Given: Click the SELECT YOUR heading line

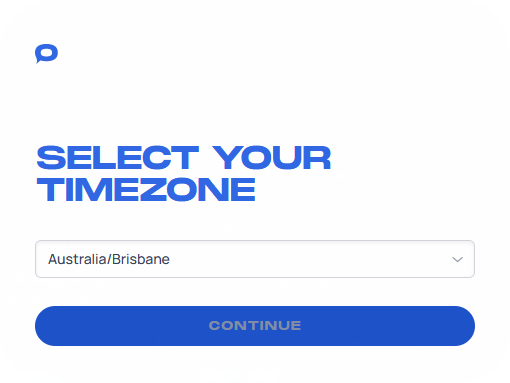Looking at the screenshot, I should pyautogui.click(x=183, y=157).
